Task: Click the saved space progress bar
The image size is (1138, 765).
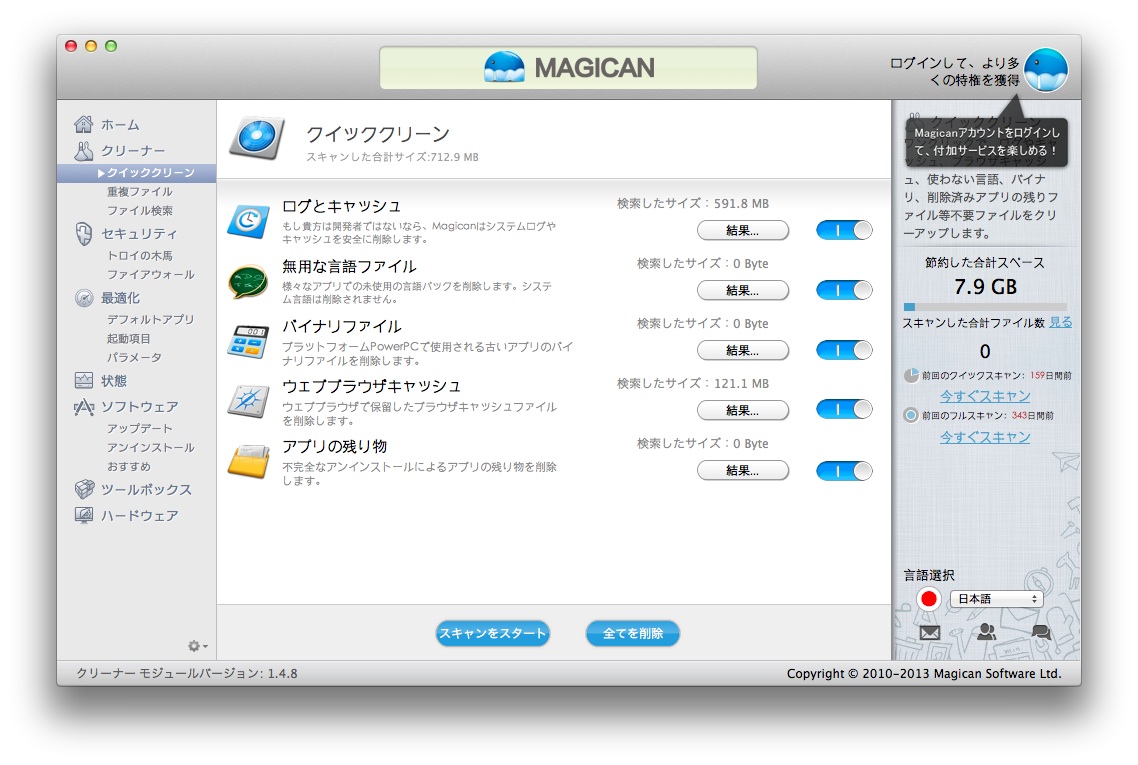Action: click(x=985, y=307)
